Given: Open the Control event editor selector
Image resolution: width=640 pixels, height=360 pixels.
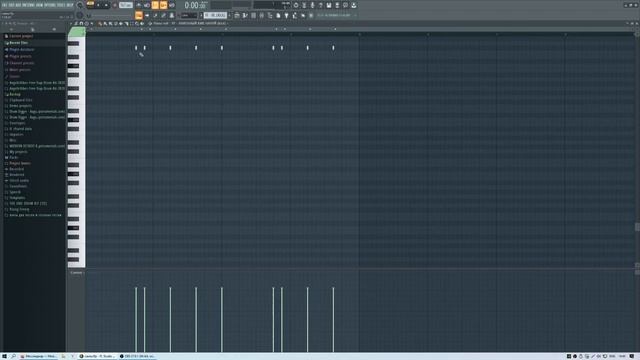Looking at the screenshot, I should [76, 273].
